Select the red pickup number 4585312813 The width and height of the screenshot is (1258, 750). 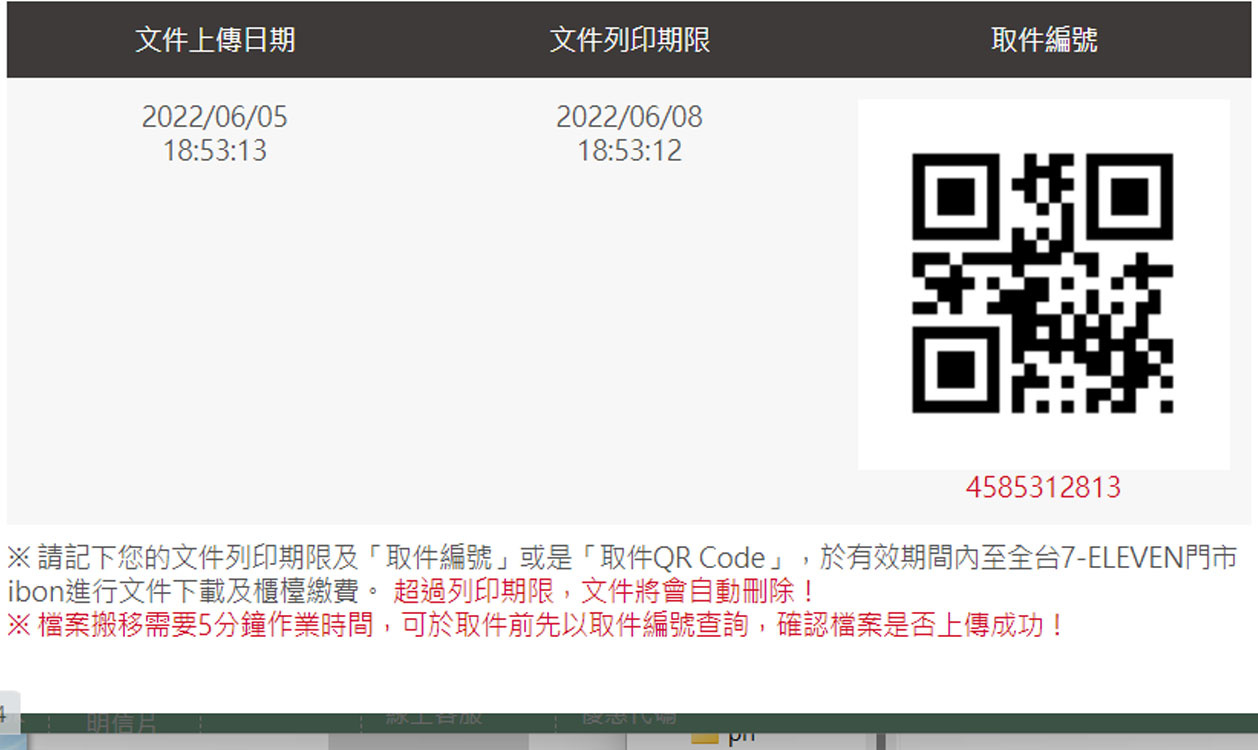tap(1043, 488)
